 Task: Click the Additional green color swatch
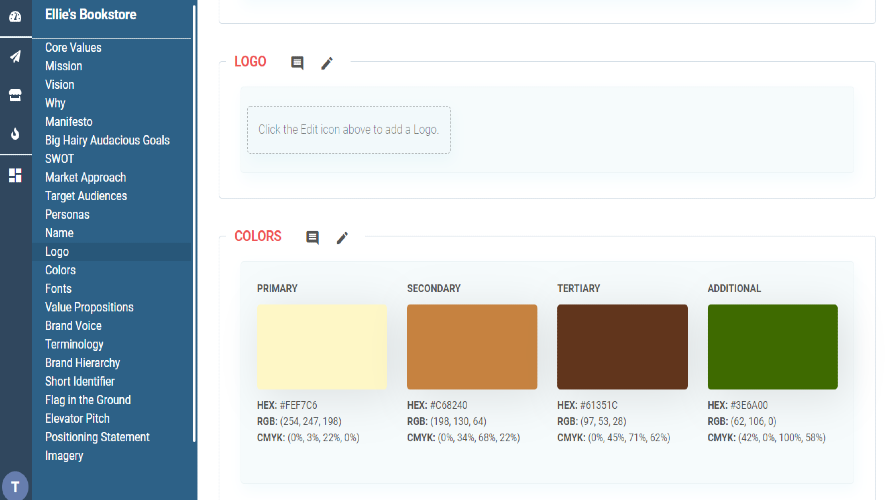pyautogui.click(x=772, y=347)
